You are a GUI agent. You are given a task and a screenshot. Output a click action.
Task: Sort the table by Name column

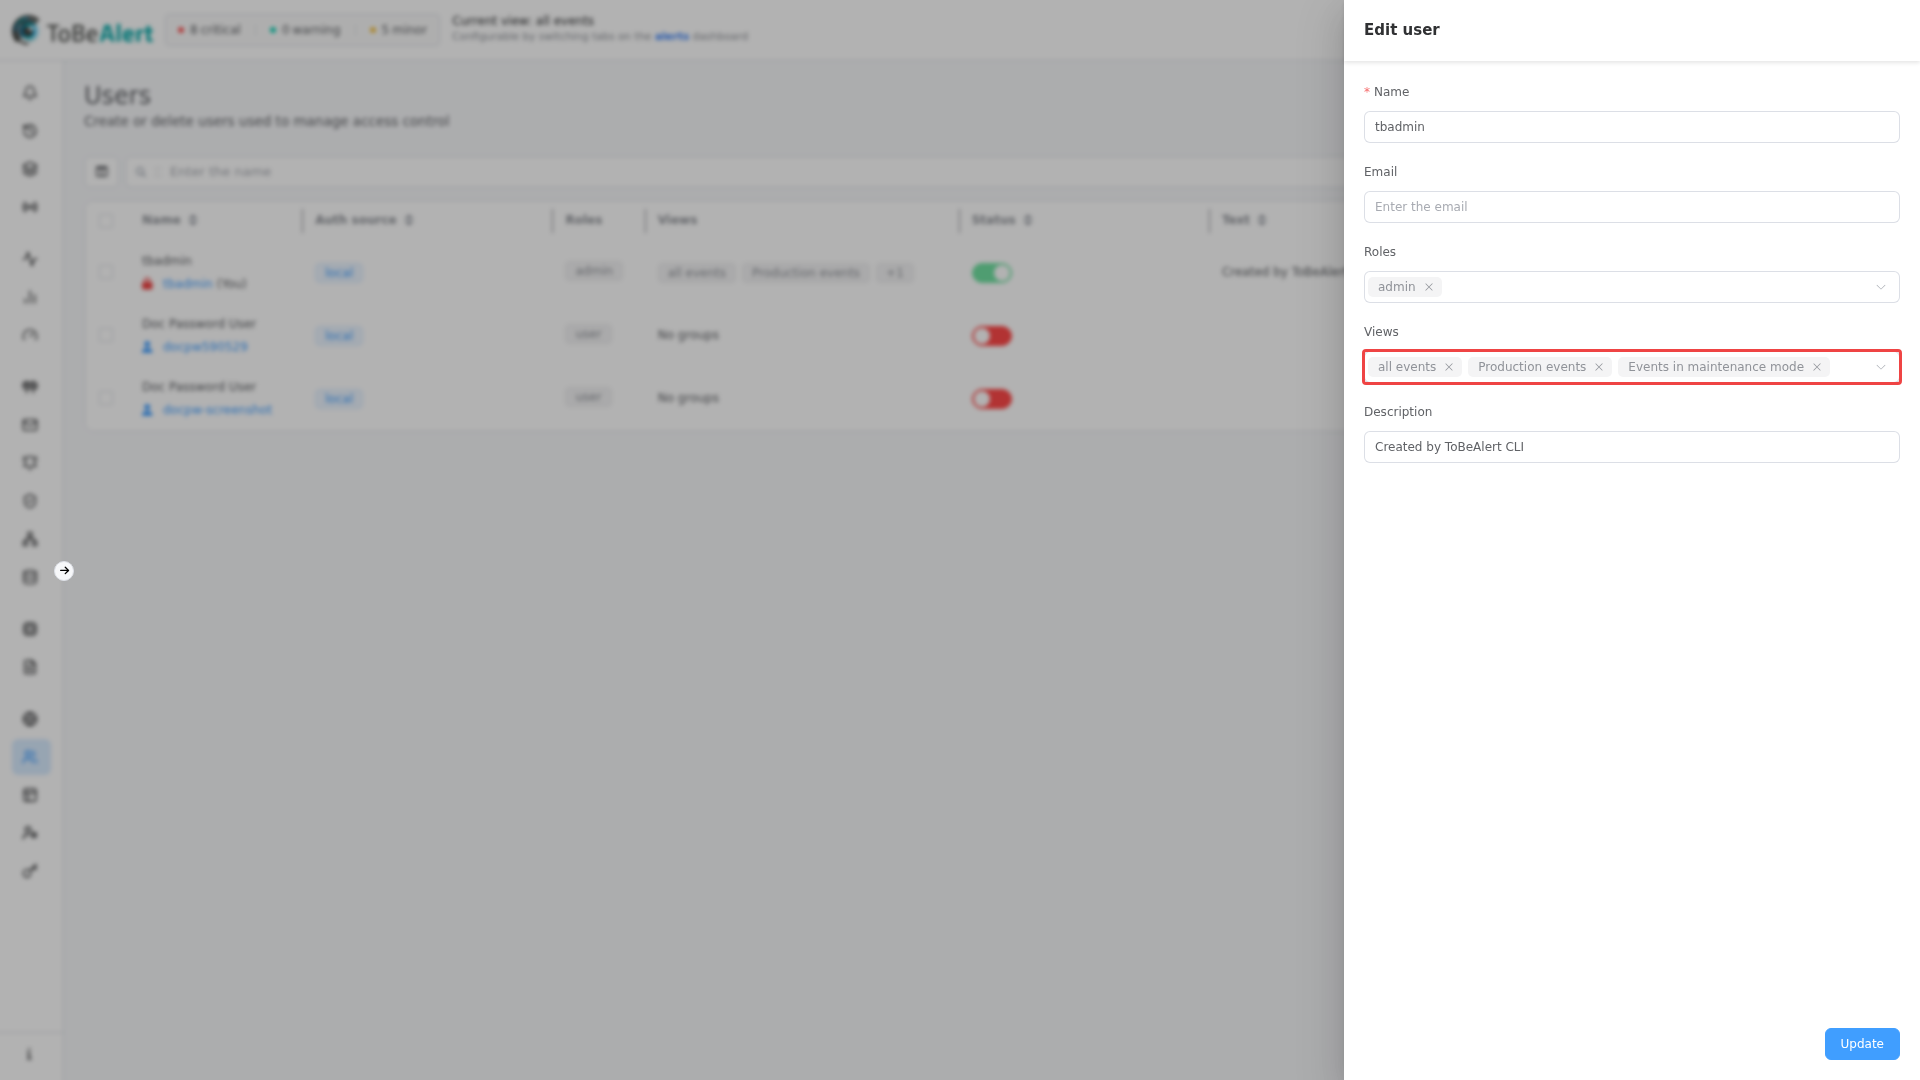[193, 220]
